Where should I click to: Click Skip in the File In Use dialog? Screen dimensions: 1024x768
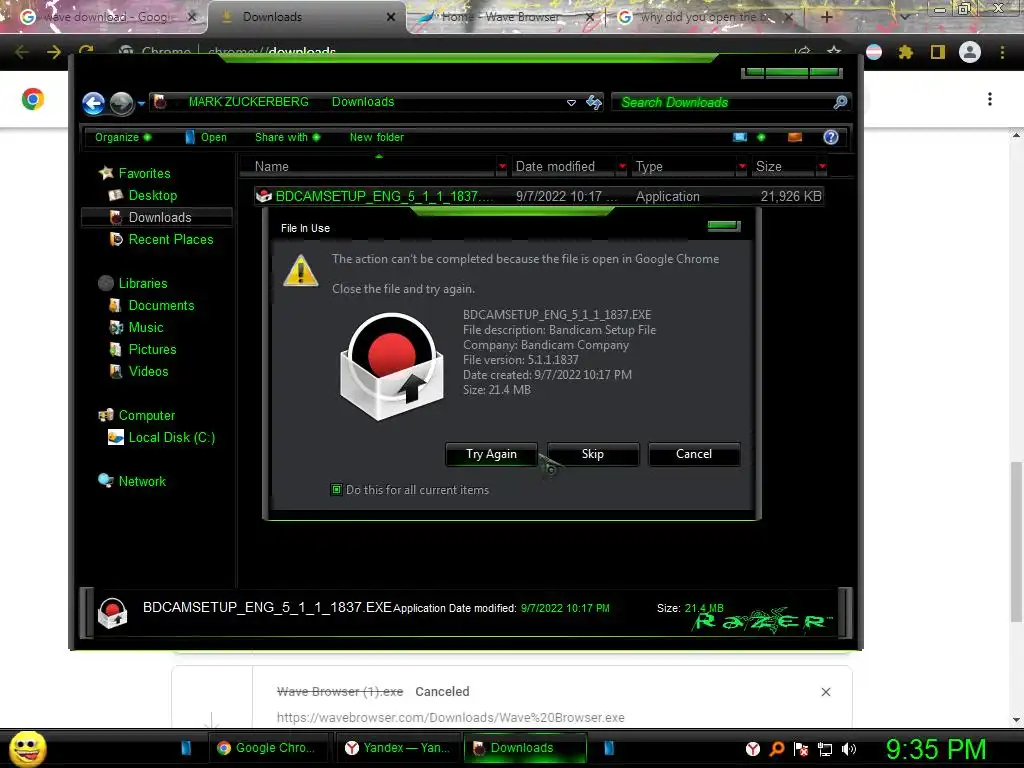(592, 455)
